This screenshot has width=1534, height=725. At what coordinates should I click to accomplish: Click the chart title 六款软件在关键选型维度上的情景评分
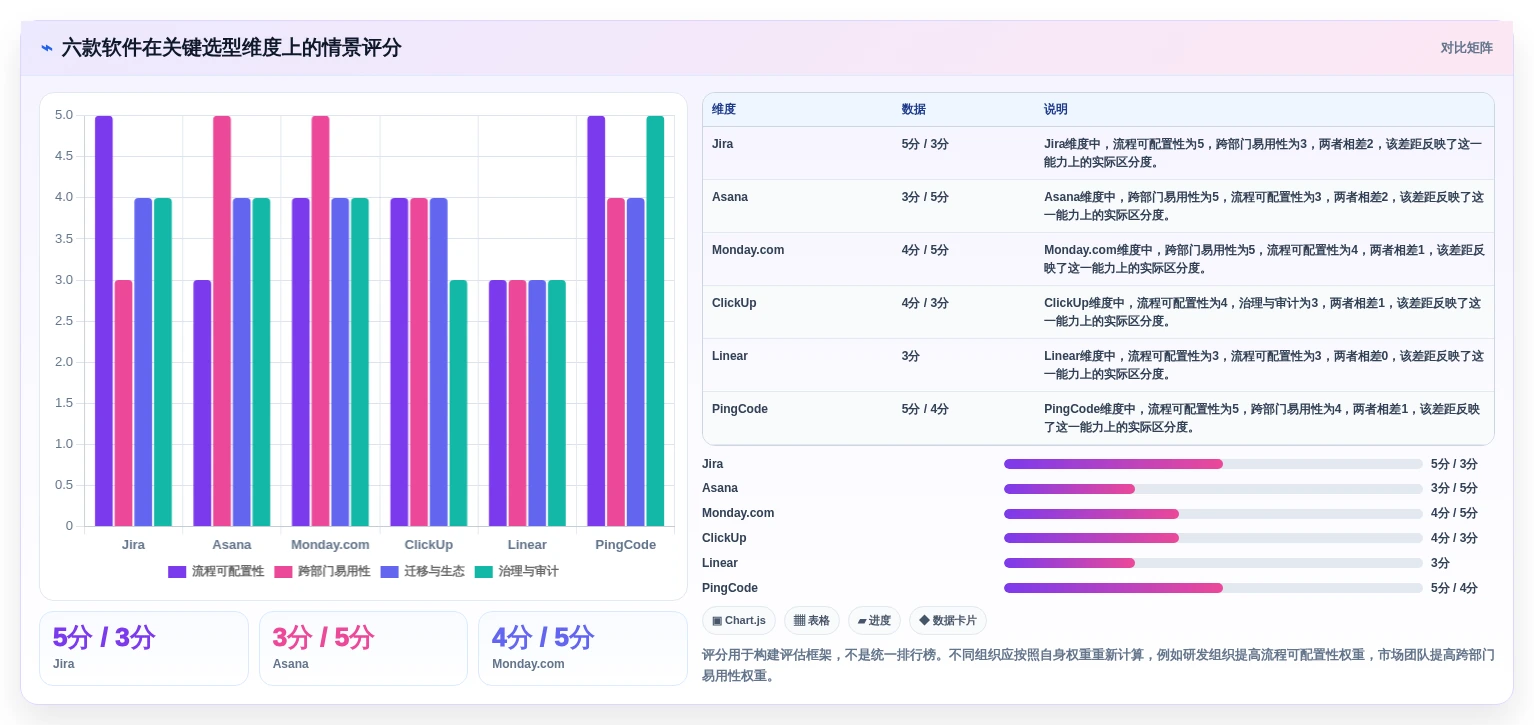(x=231, y=48)
